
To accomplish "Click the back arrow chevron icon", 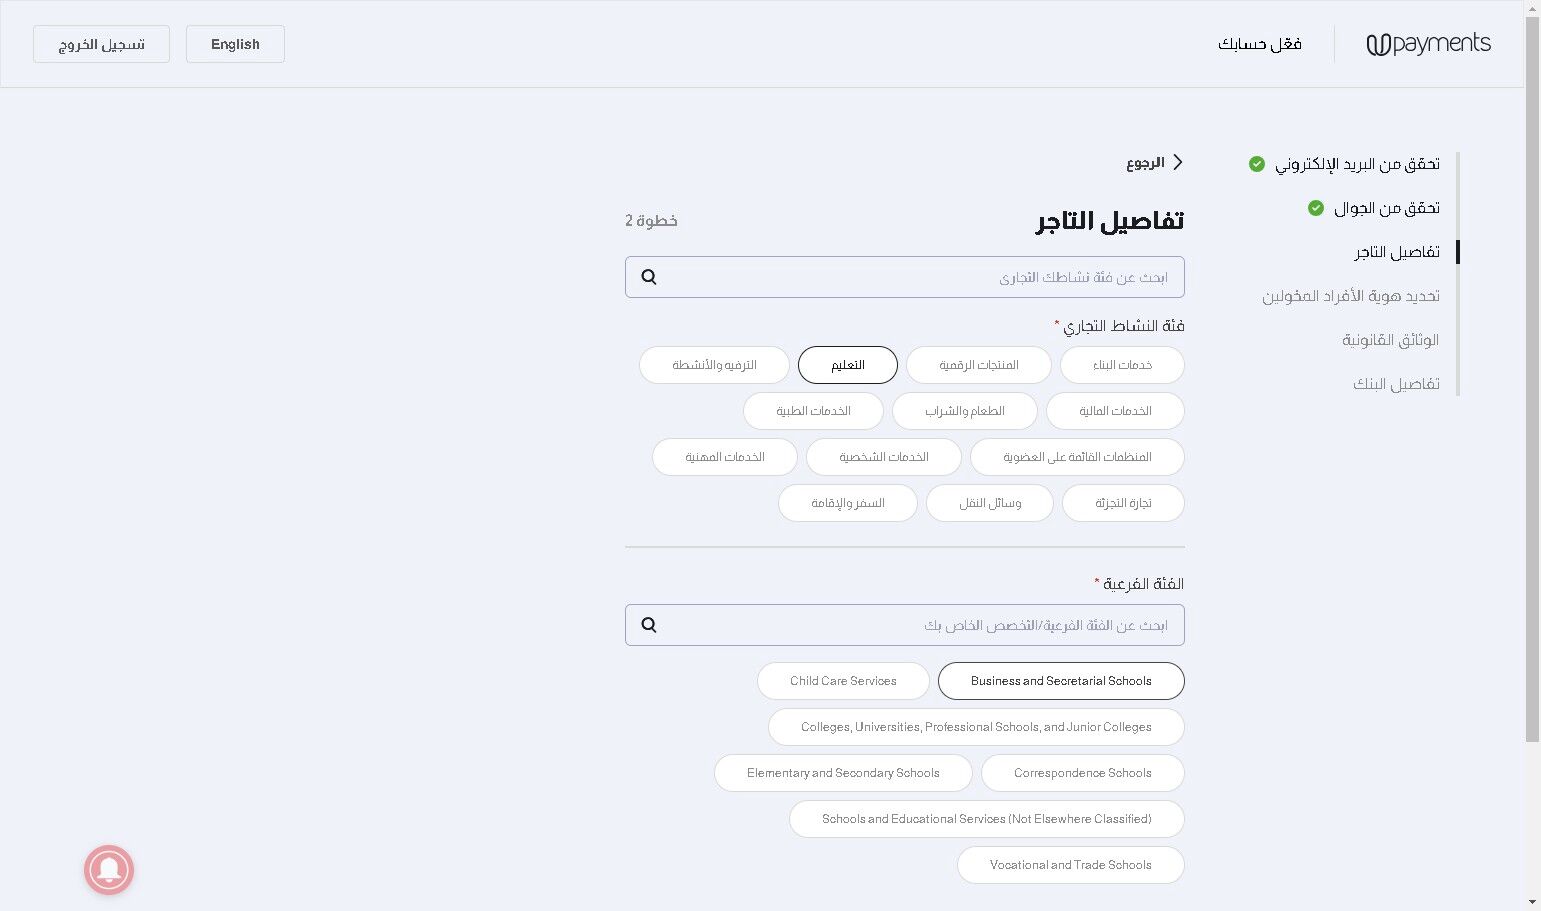I will pos(1178,162).
